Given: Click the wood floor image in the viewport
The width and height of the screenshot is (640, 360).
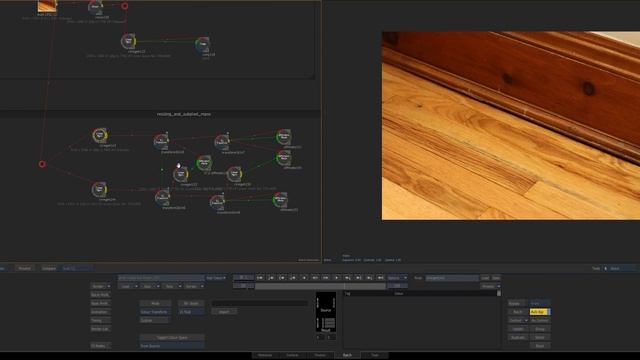Looking at the screenshot, I should point(511,126).
